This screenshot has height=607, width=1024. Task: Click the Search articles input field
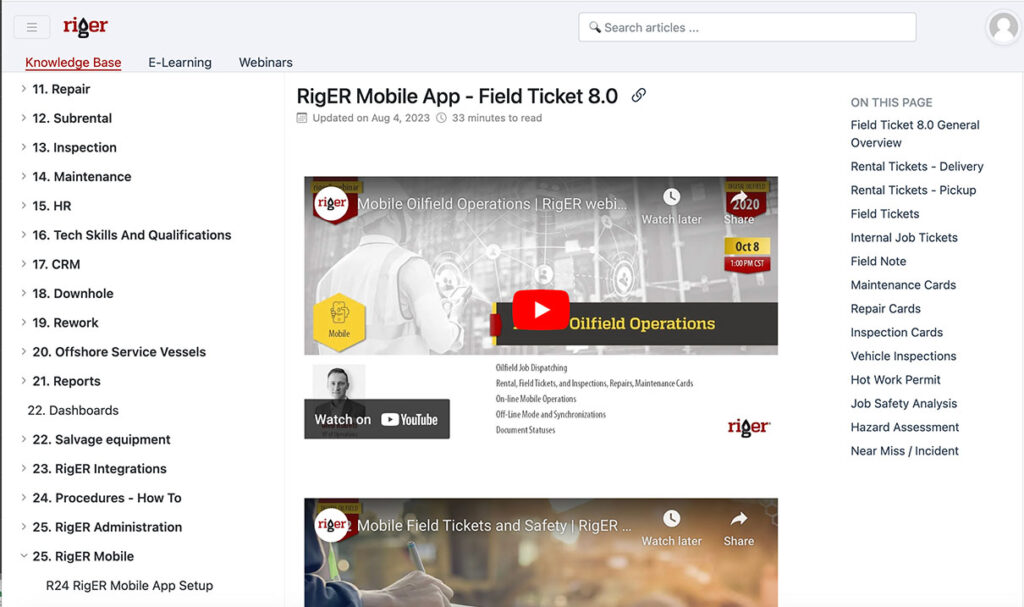(750, 28)
